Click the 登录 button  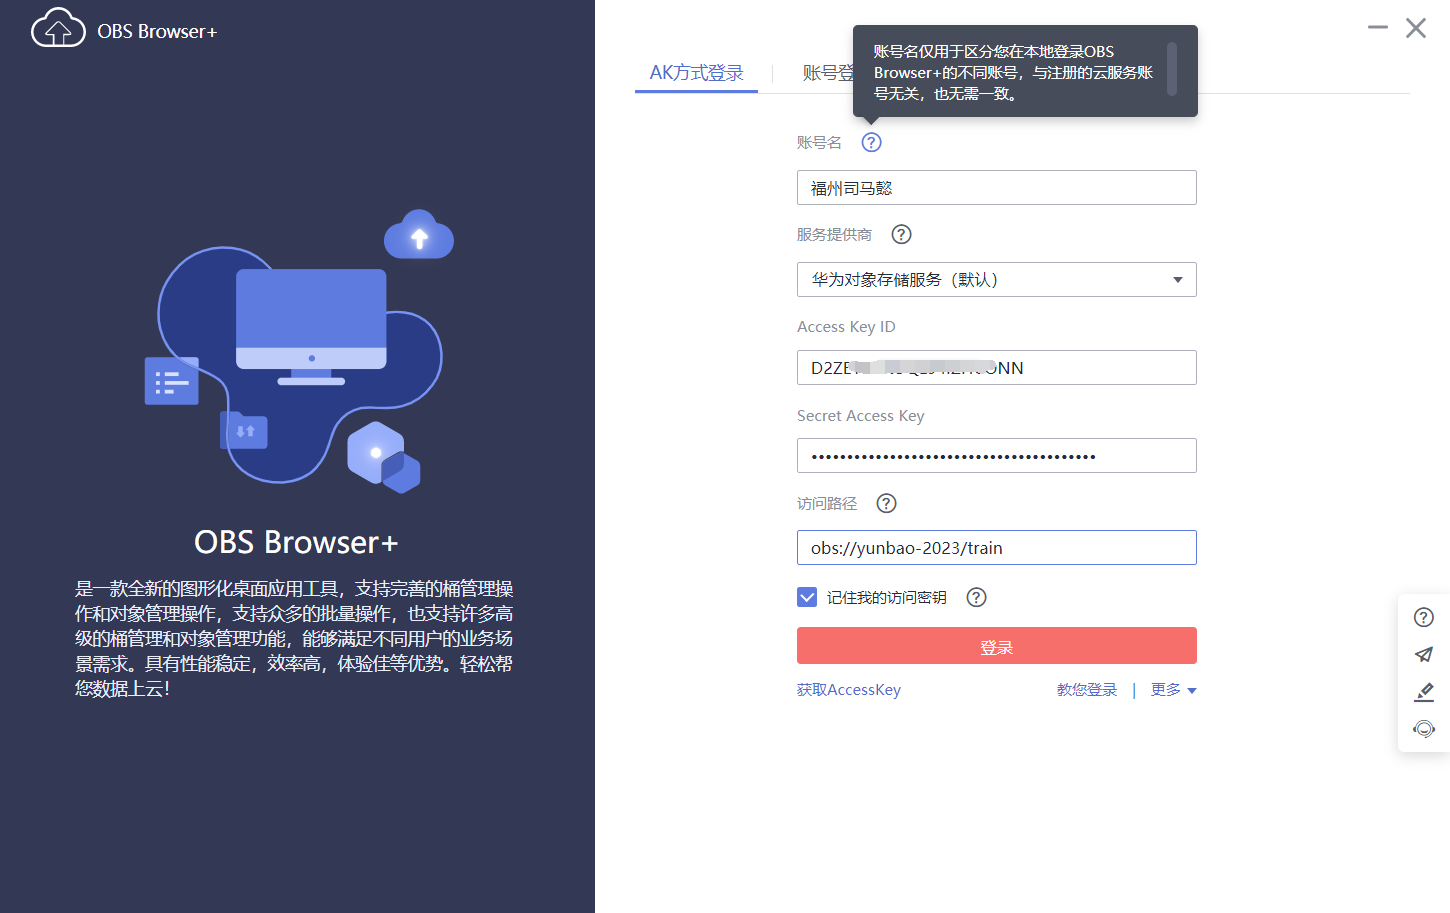(996, 645)
